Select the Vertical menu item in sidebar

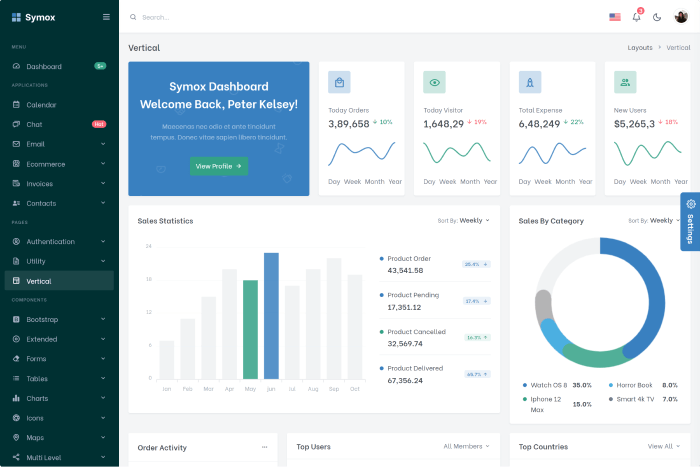[x=59, y=281]
